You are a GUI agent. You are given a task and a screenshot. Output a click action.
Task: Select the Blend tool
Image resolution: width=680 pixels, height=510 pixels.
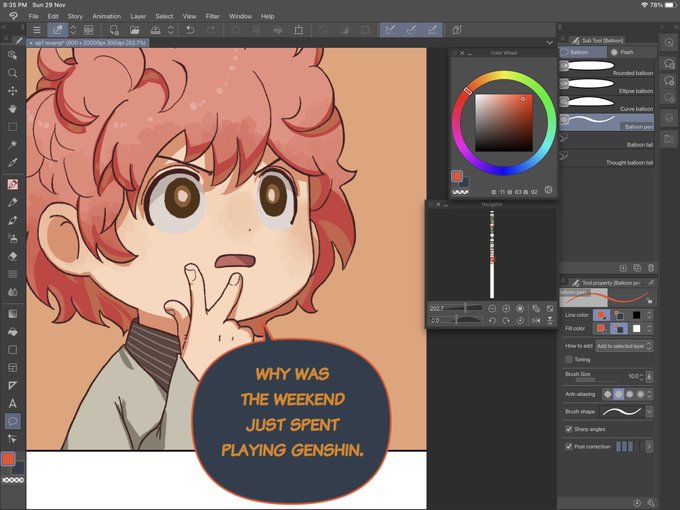pos(13,292)
